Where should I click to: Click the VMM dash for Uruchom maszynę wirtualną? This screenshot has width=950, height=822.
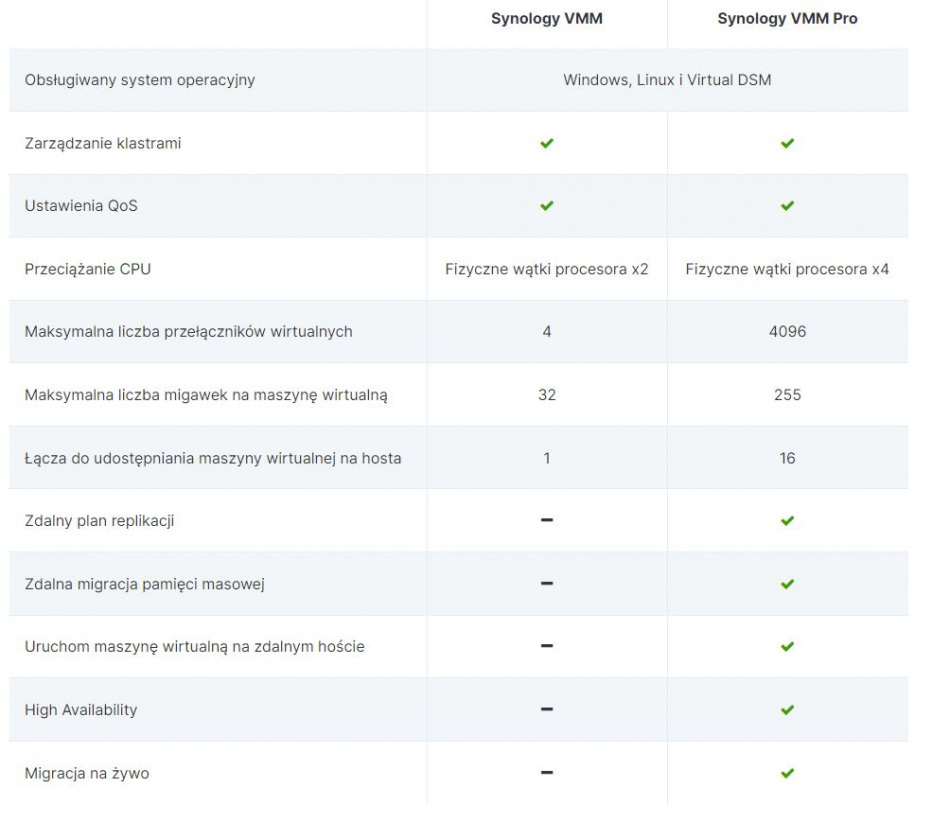[x=547, y=646]
